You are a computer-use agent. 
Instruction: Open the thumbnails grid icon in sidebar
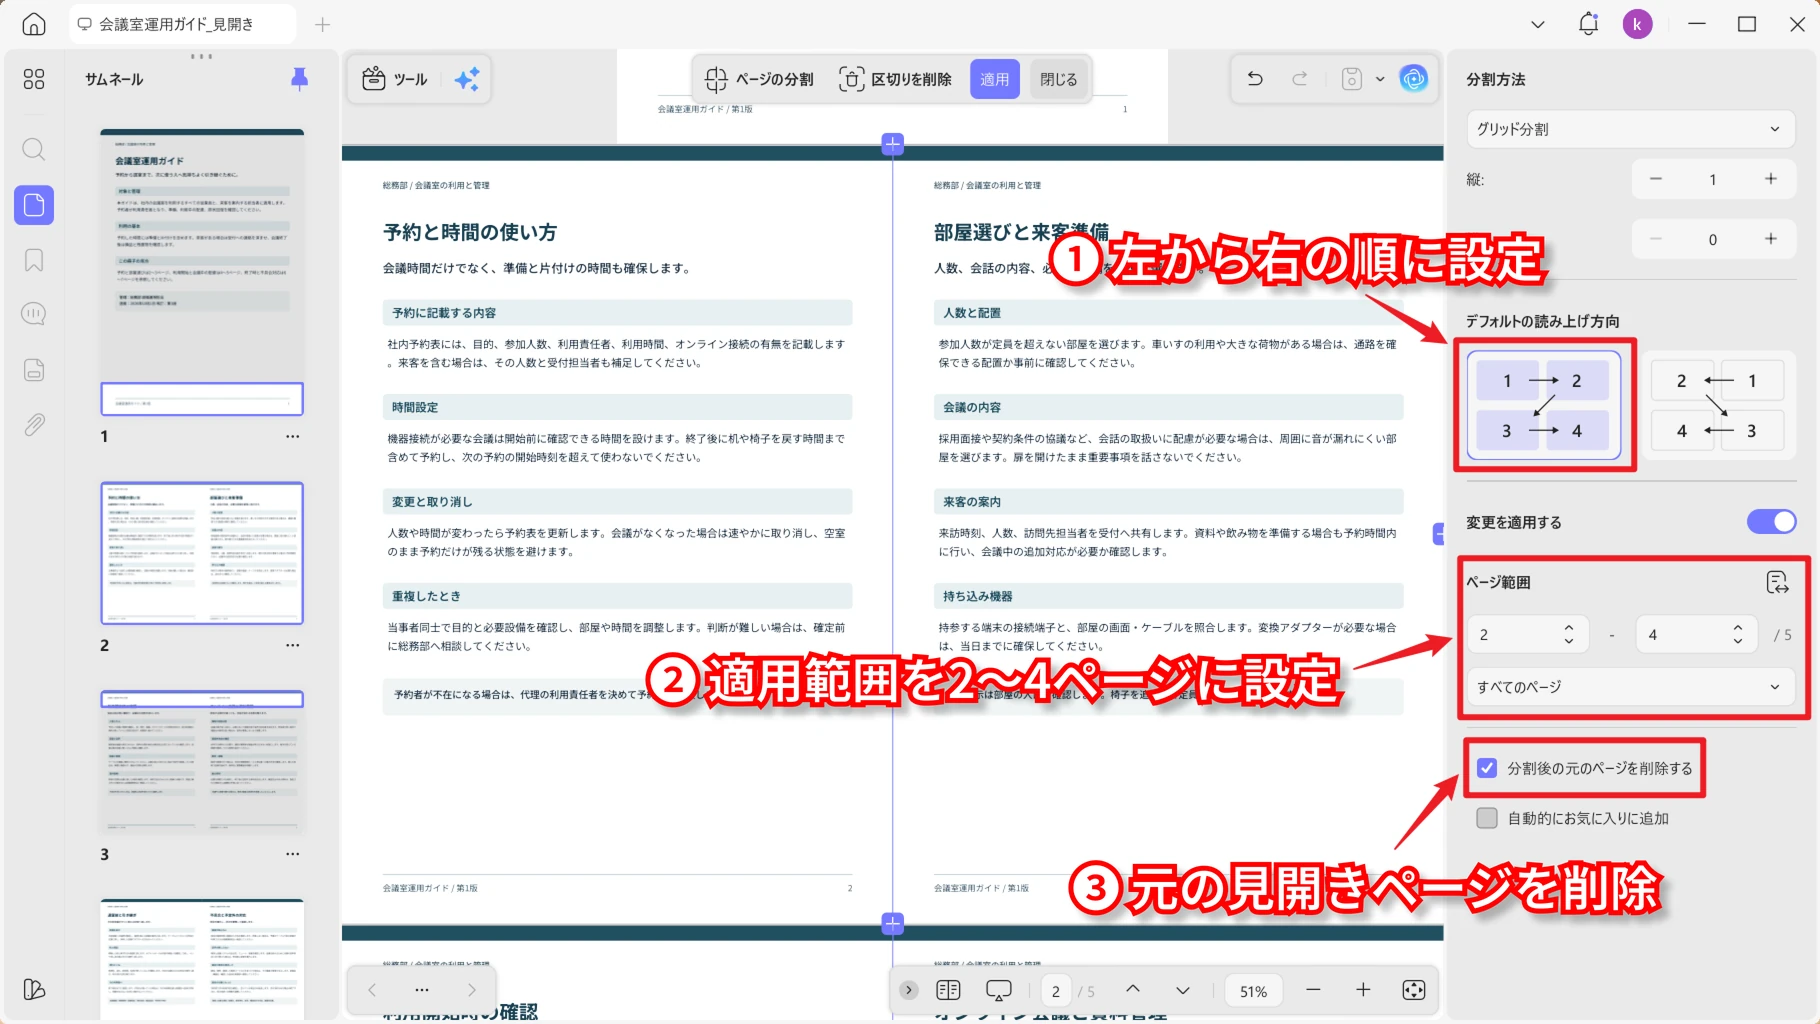(34, 79)
